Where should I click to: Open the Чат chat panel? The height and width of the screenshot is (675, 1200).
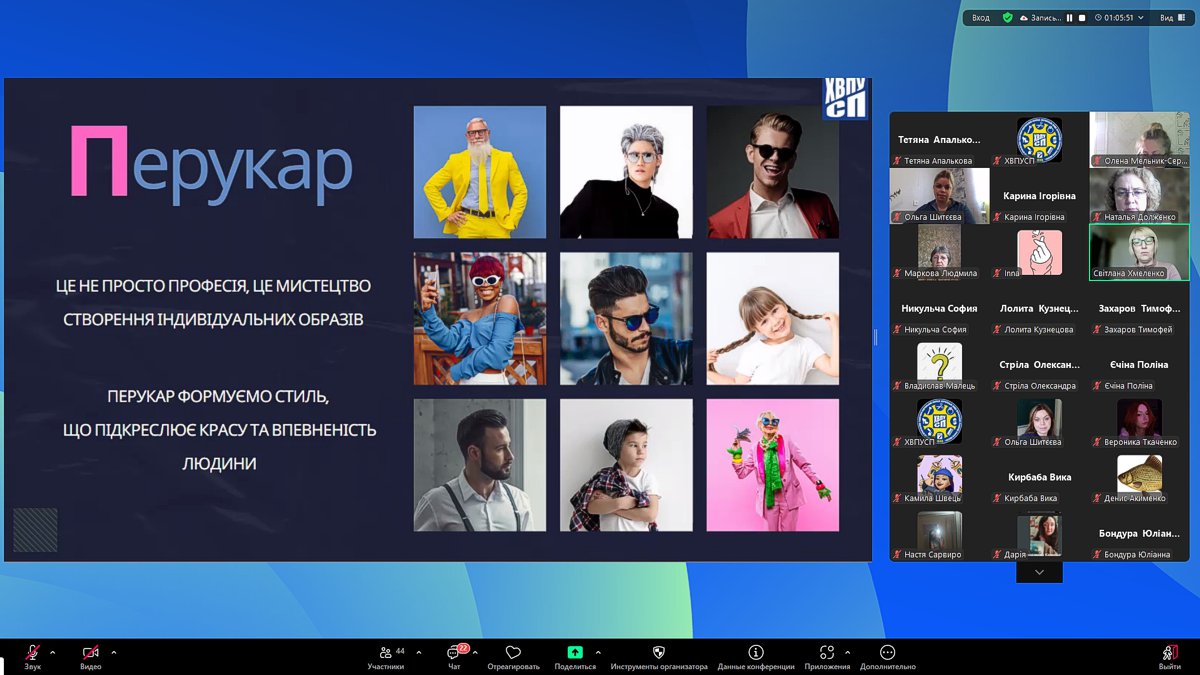coord(454,657)
